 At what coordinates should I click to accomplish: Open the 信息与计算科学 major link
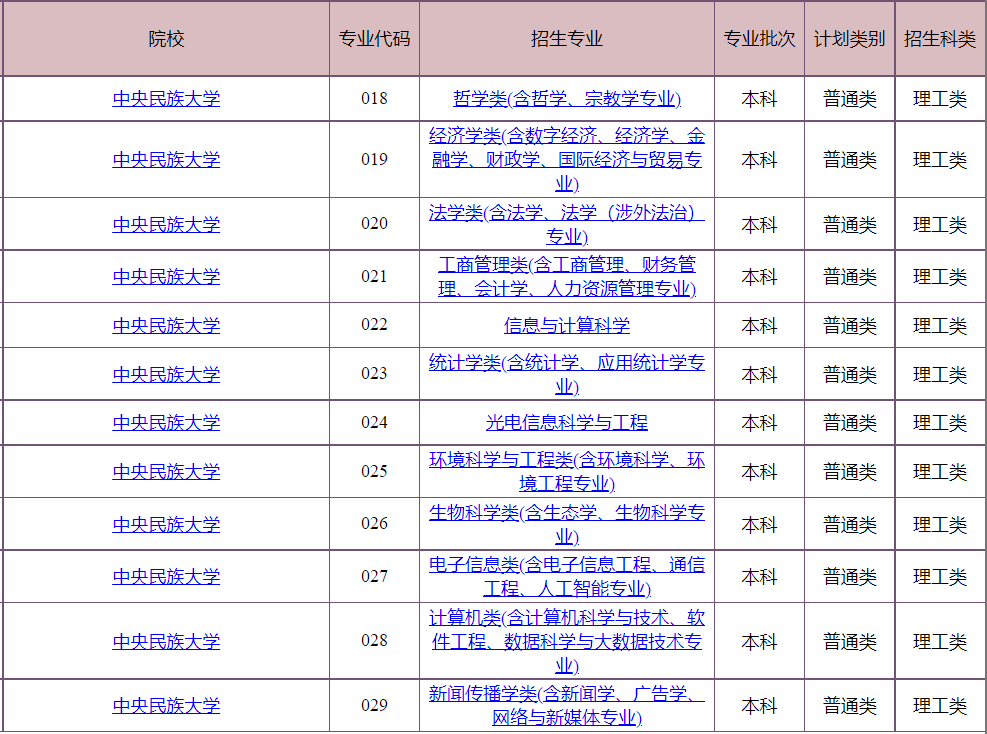[567, 325]
